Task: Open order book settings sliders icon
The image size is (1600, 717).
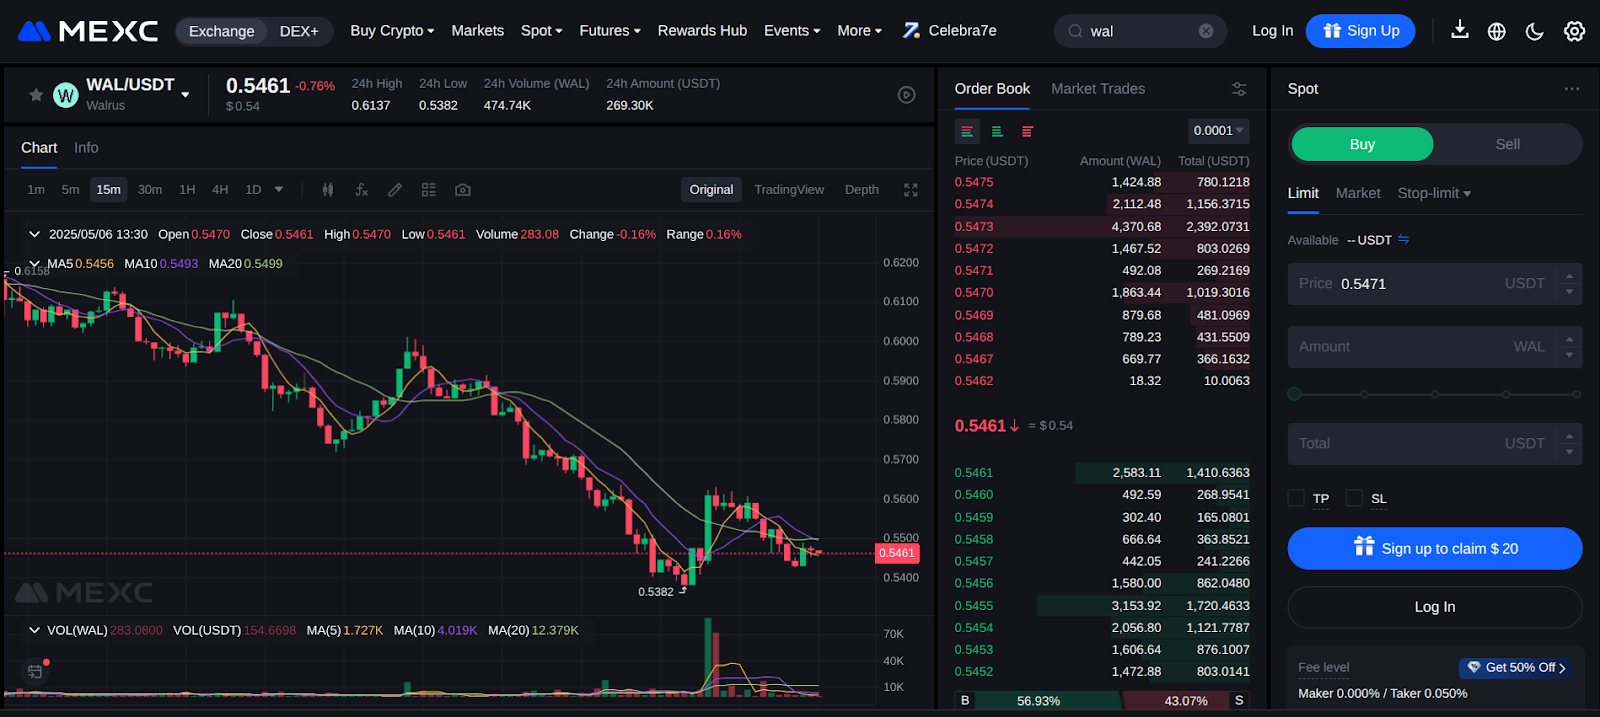Action: (1239, 89)
